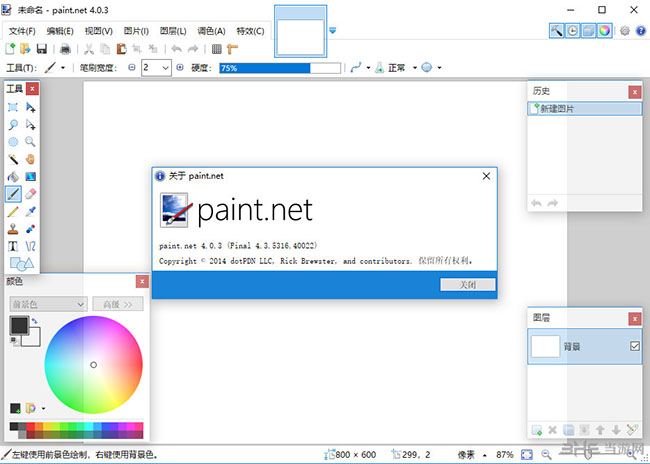Select the Move Selected Pixels tool
This screenshot has height=464, width=650.
30,107
